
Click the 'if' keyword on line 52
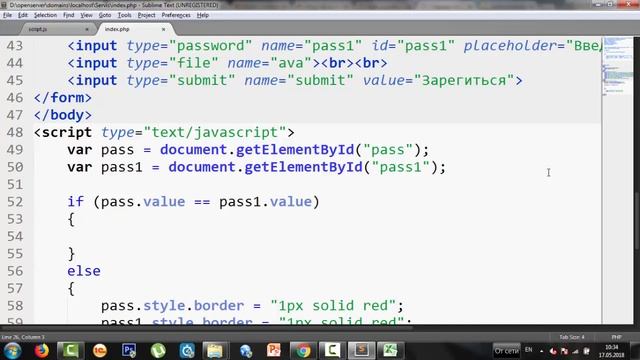(x=76, y=202)
